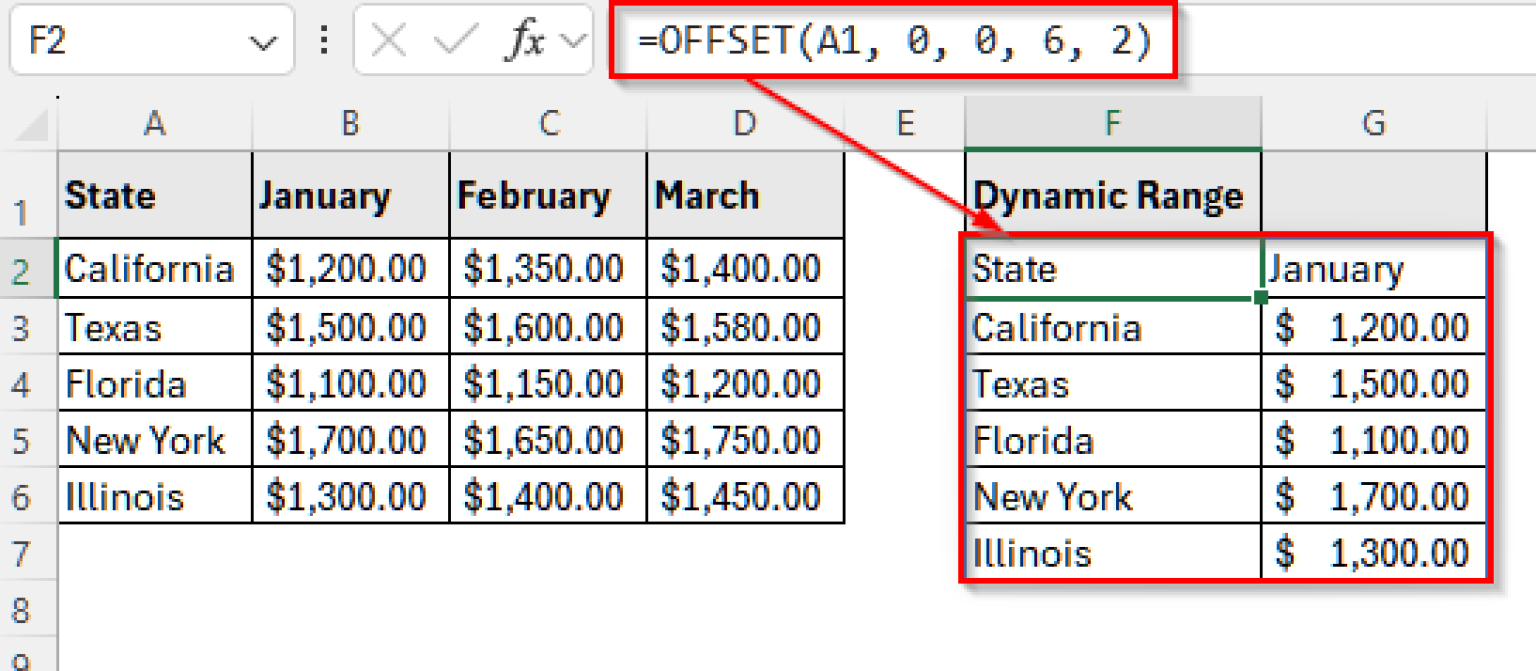Select the January cell in the dynamic range
The image size is (1536, 671).
(1374, 268)
